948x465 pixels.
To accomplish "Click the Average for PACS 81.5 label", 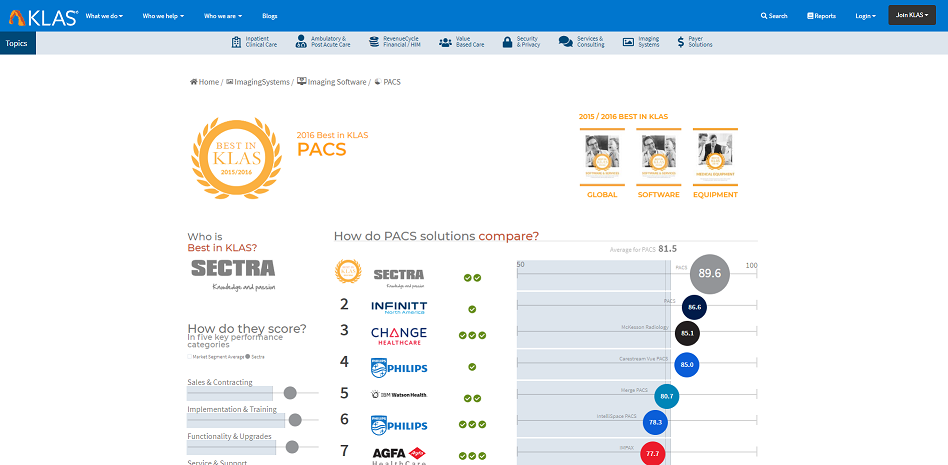I will pos(643,249).
